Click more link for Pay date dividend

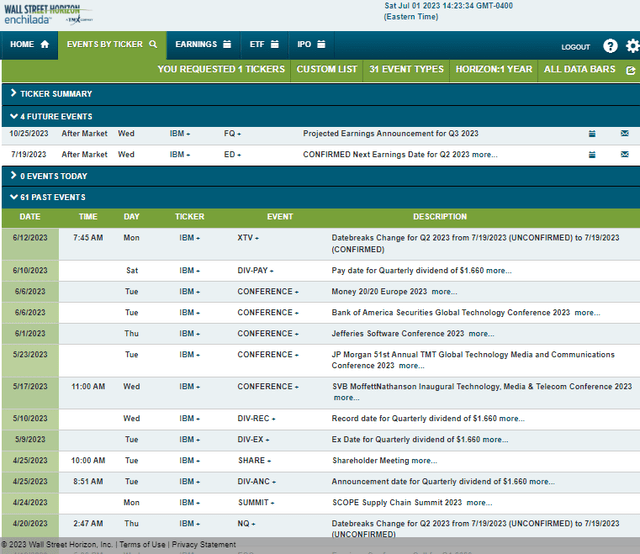pos(499,270)
